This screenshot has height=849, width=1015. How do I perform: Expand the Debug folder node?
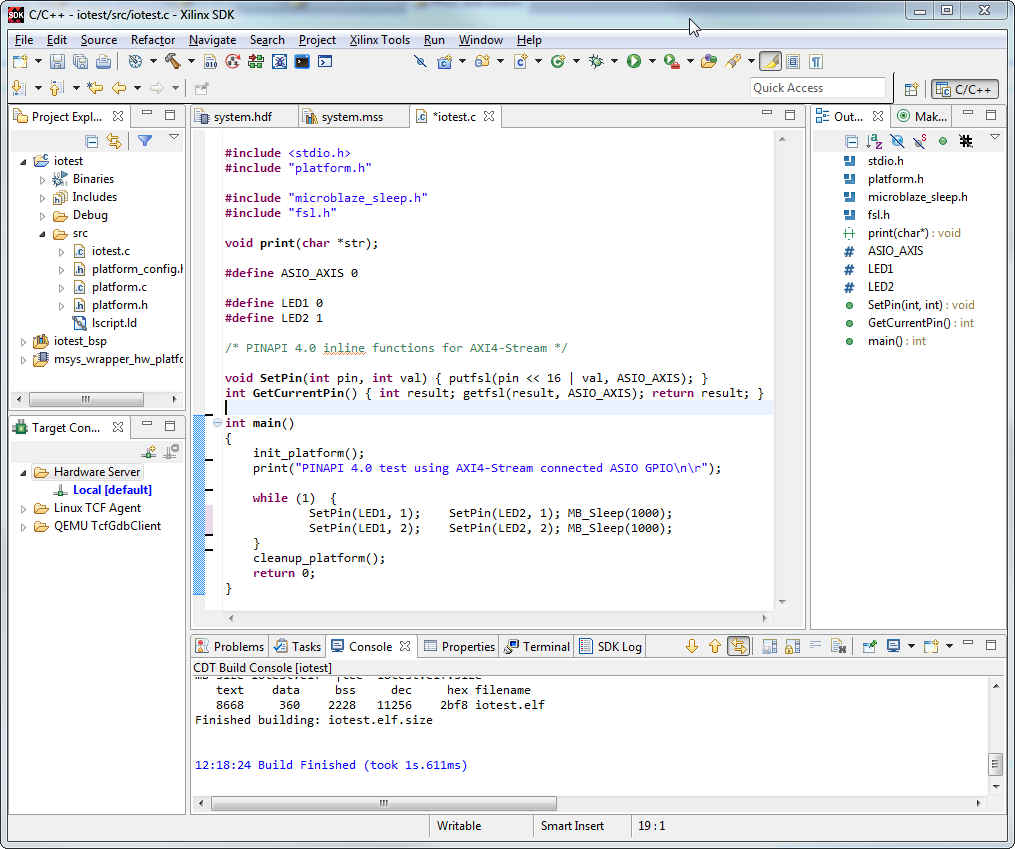tap(43, 216)
